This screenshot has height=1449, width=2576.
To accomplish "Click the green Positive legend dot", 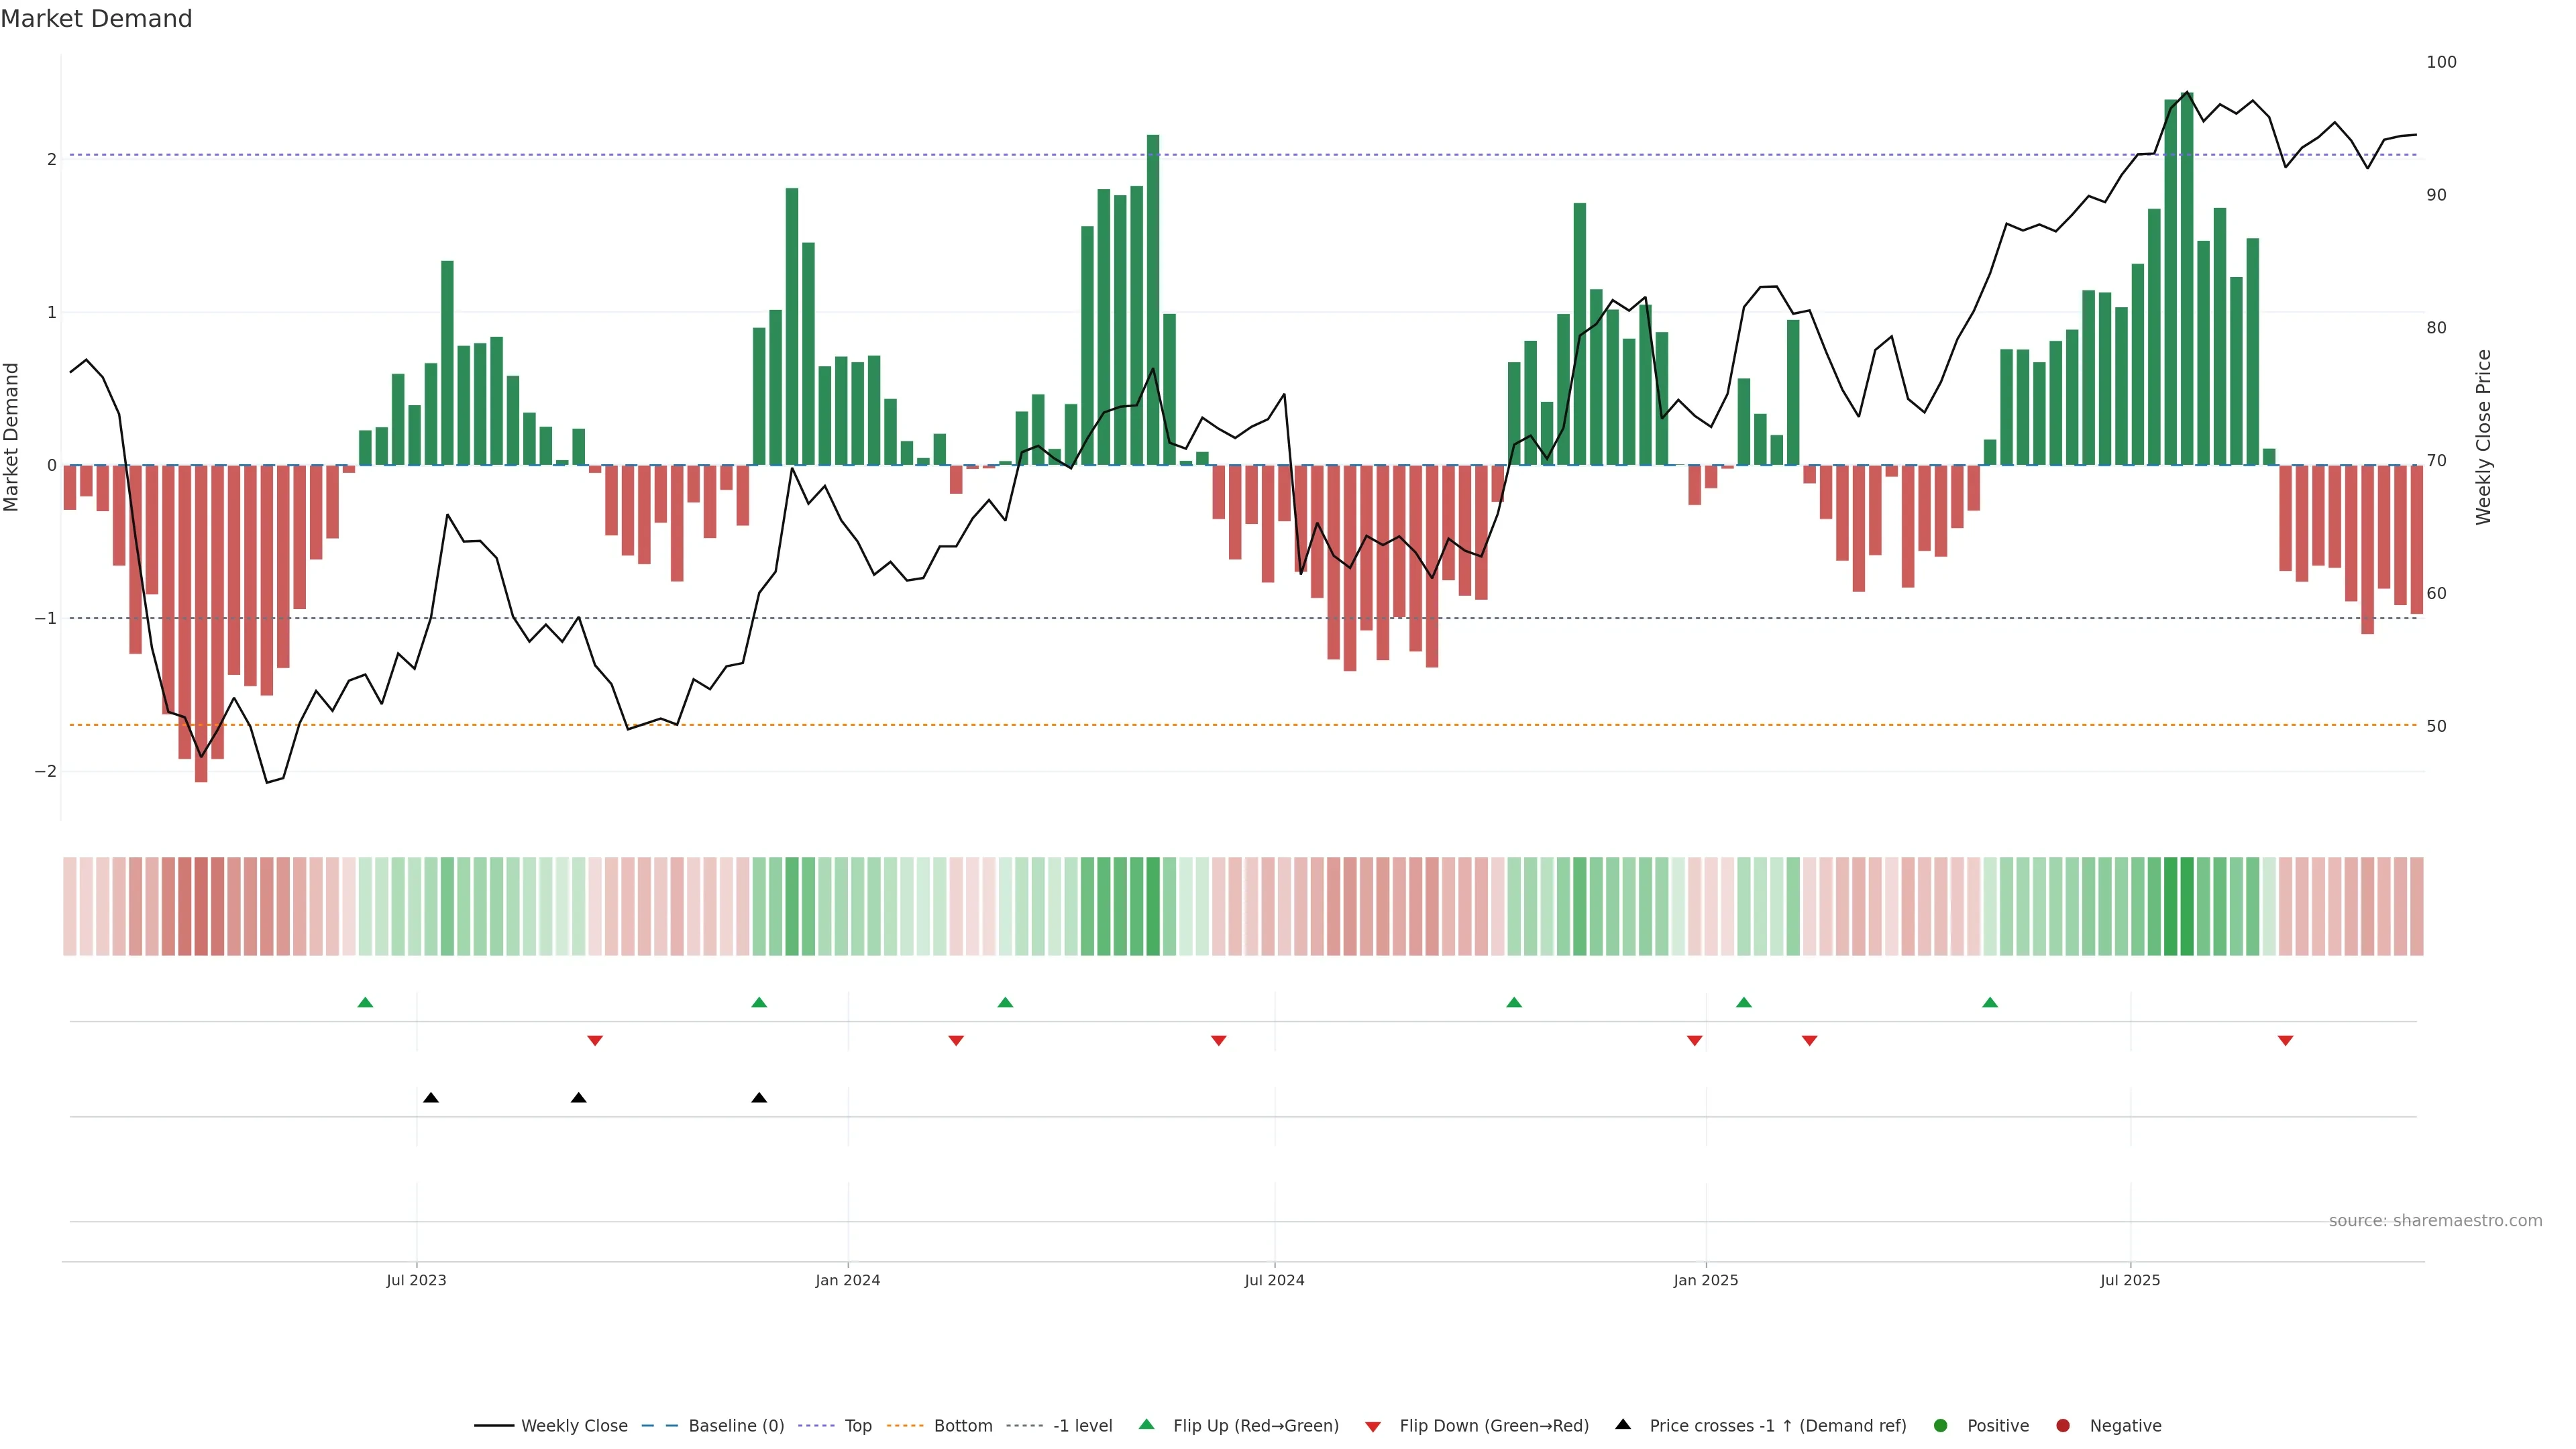I will point(1941,1426).
